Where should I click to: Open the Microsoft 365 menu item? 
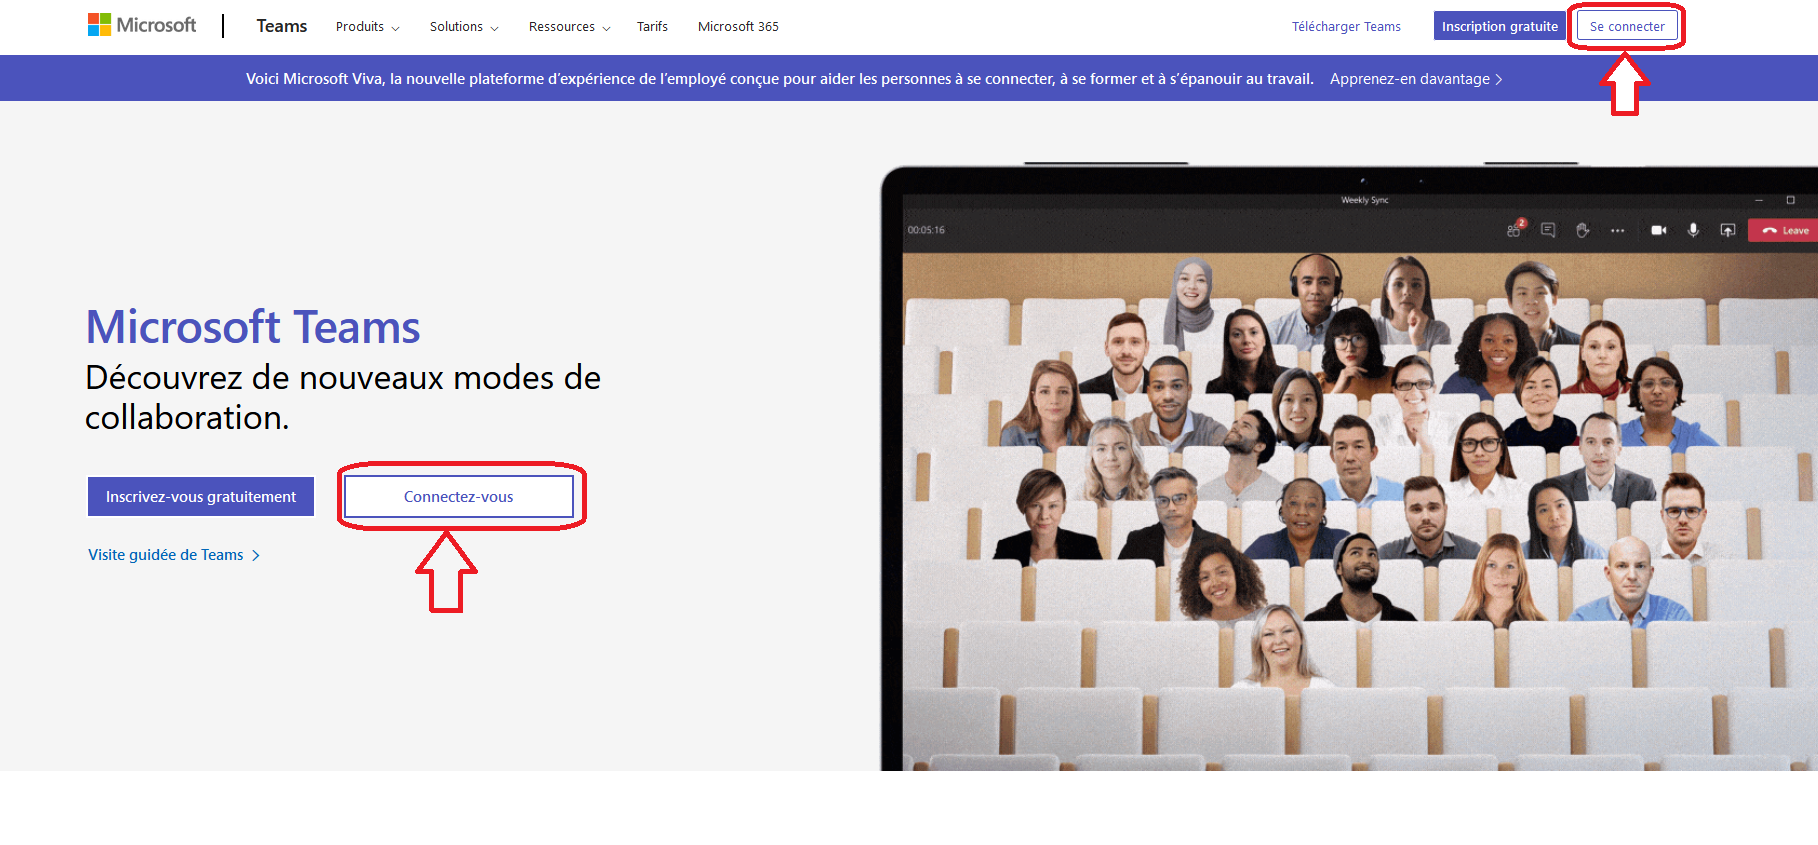click(738, 27)
